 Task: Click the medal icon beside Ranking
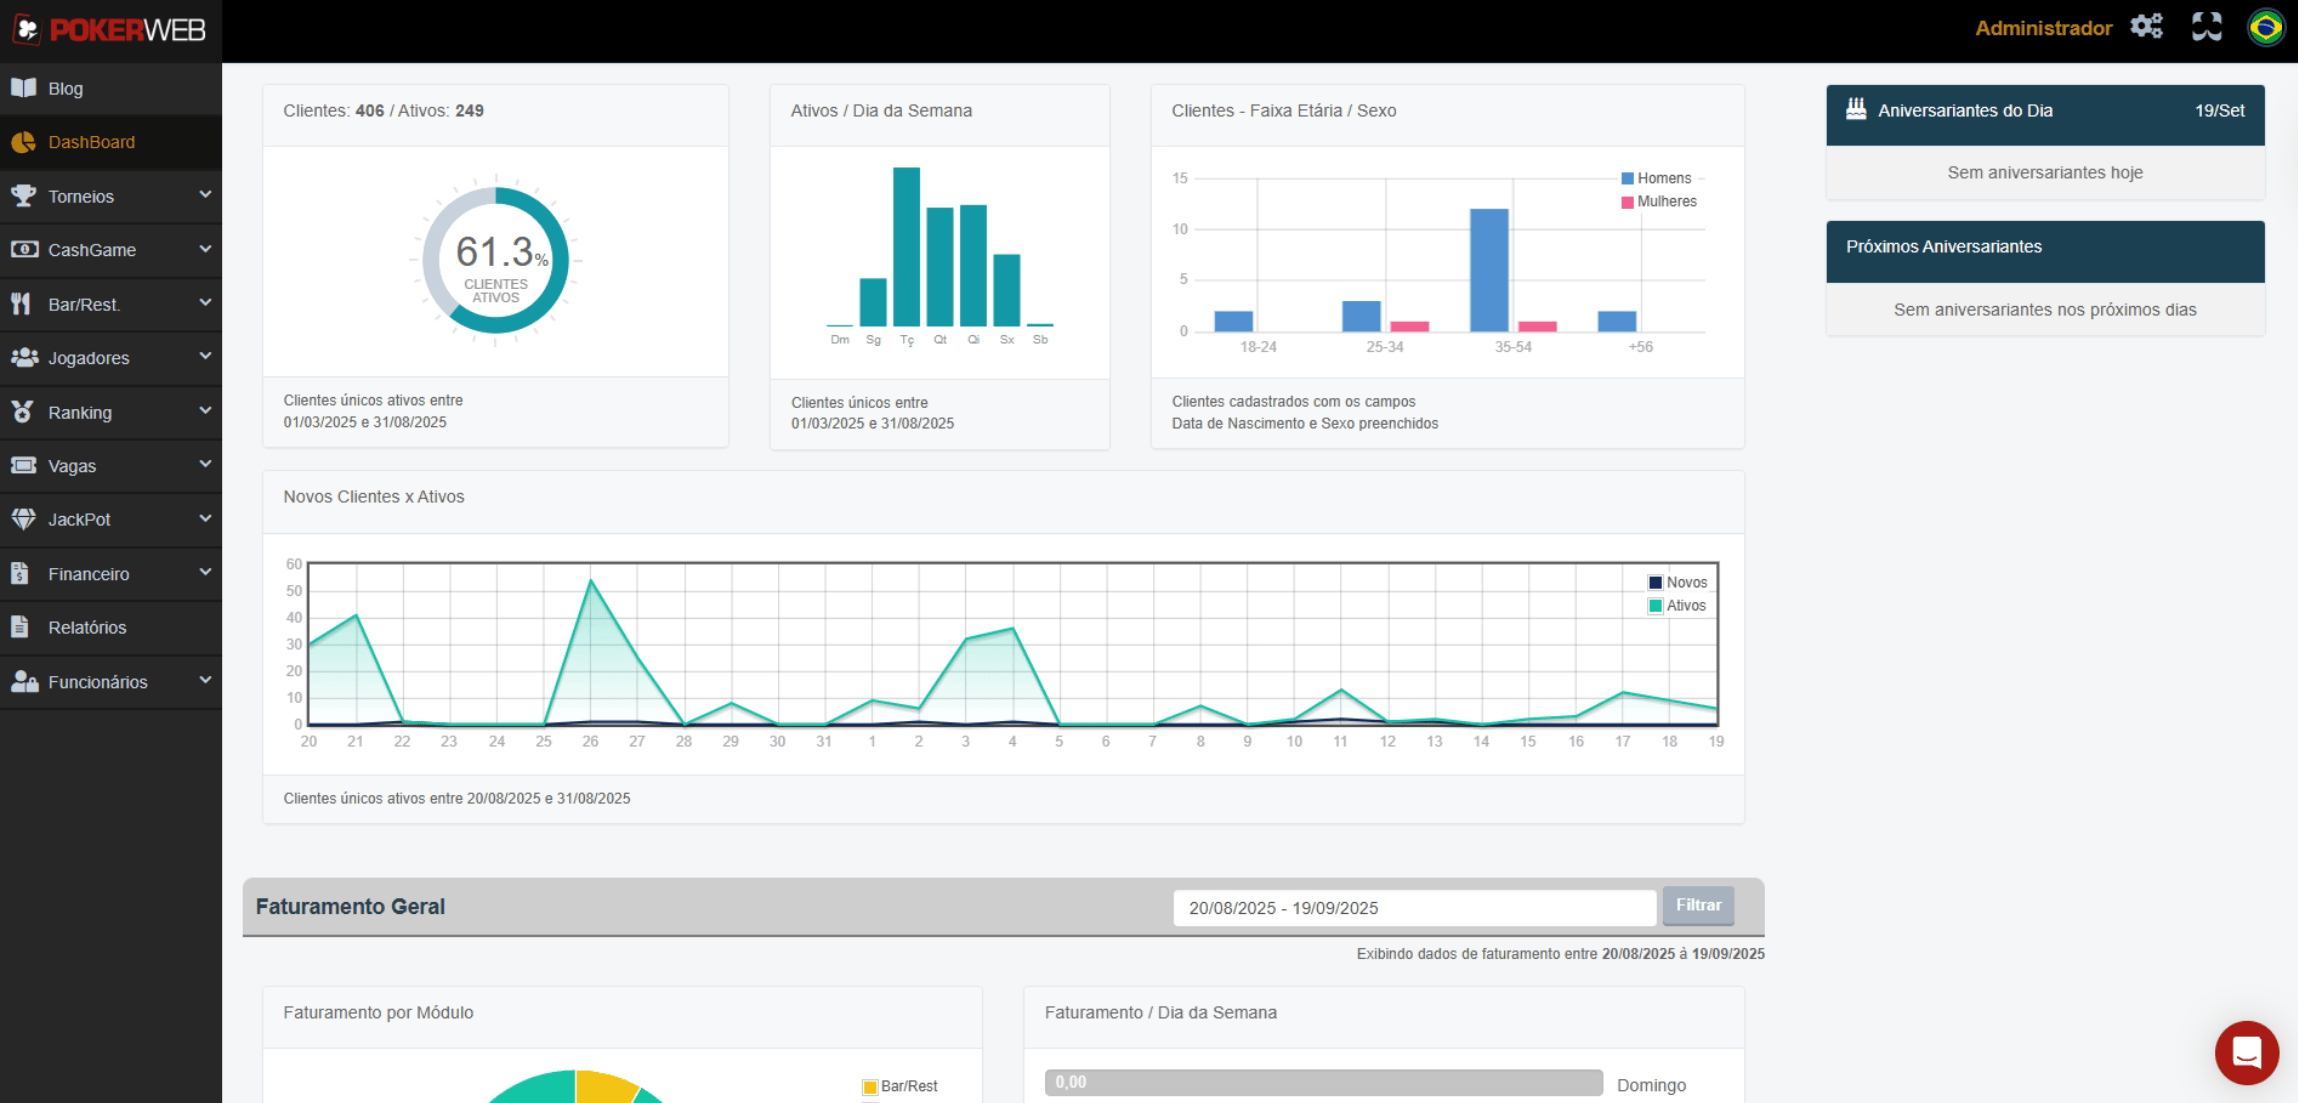[23, 412]
